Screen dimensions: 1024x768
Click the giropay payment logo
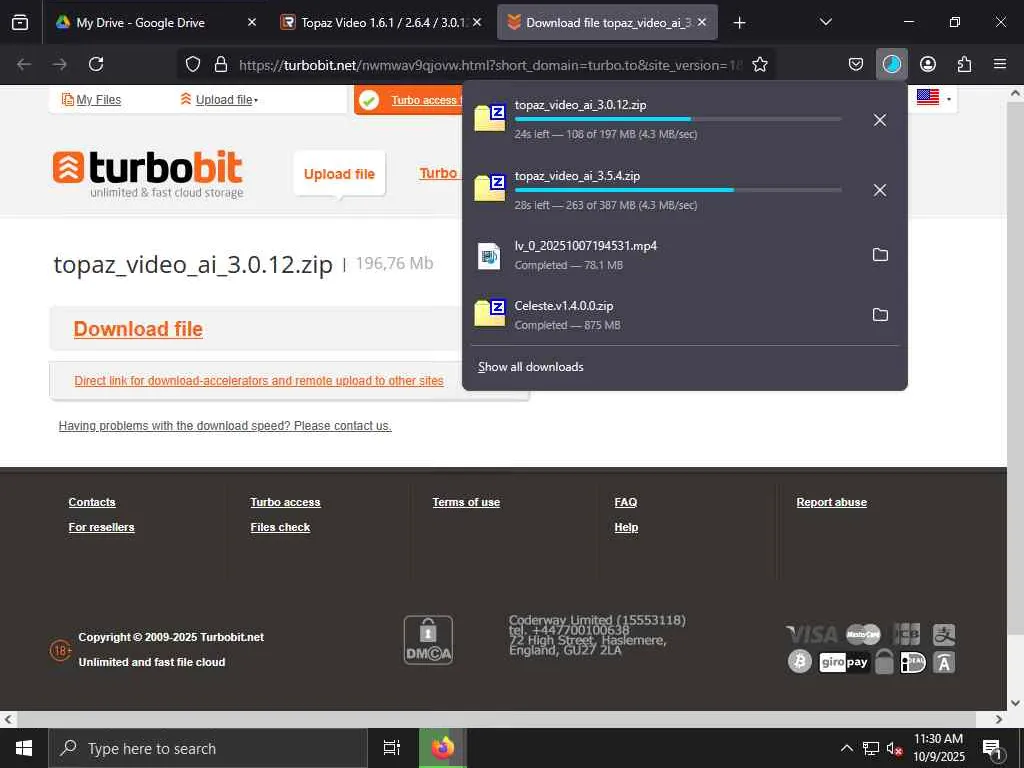[x=844, y=662]
